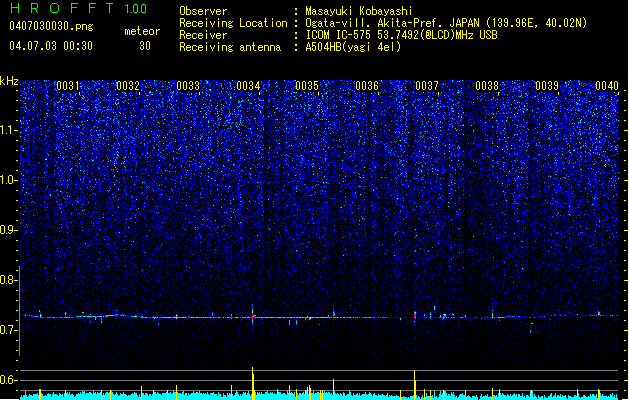Click the 1.0 frequency axis label
Screen dimensions: 629x400
click(8, 180)
